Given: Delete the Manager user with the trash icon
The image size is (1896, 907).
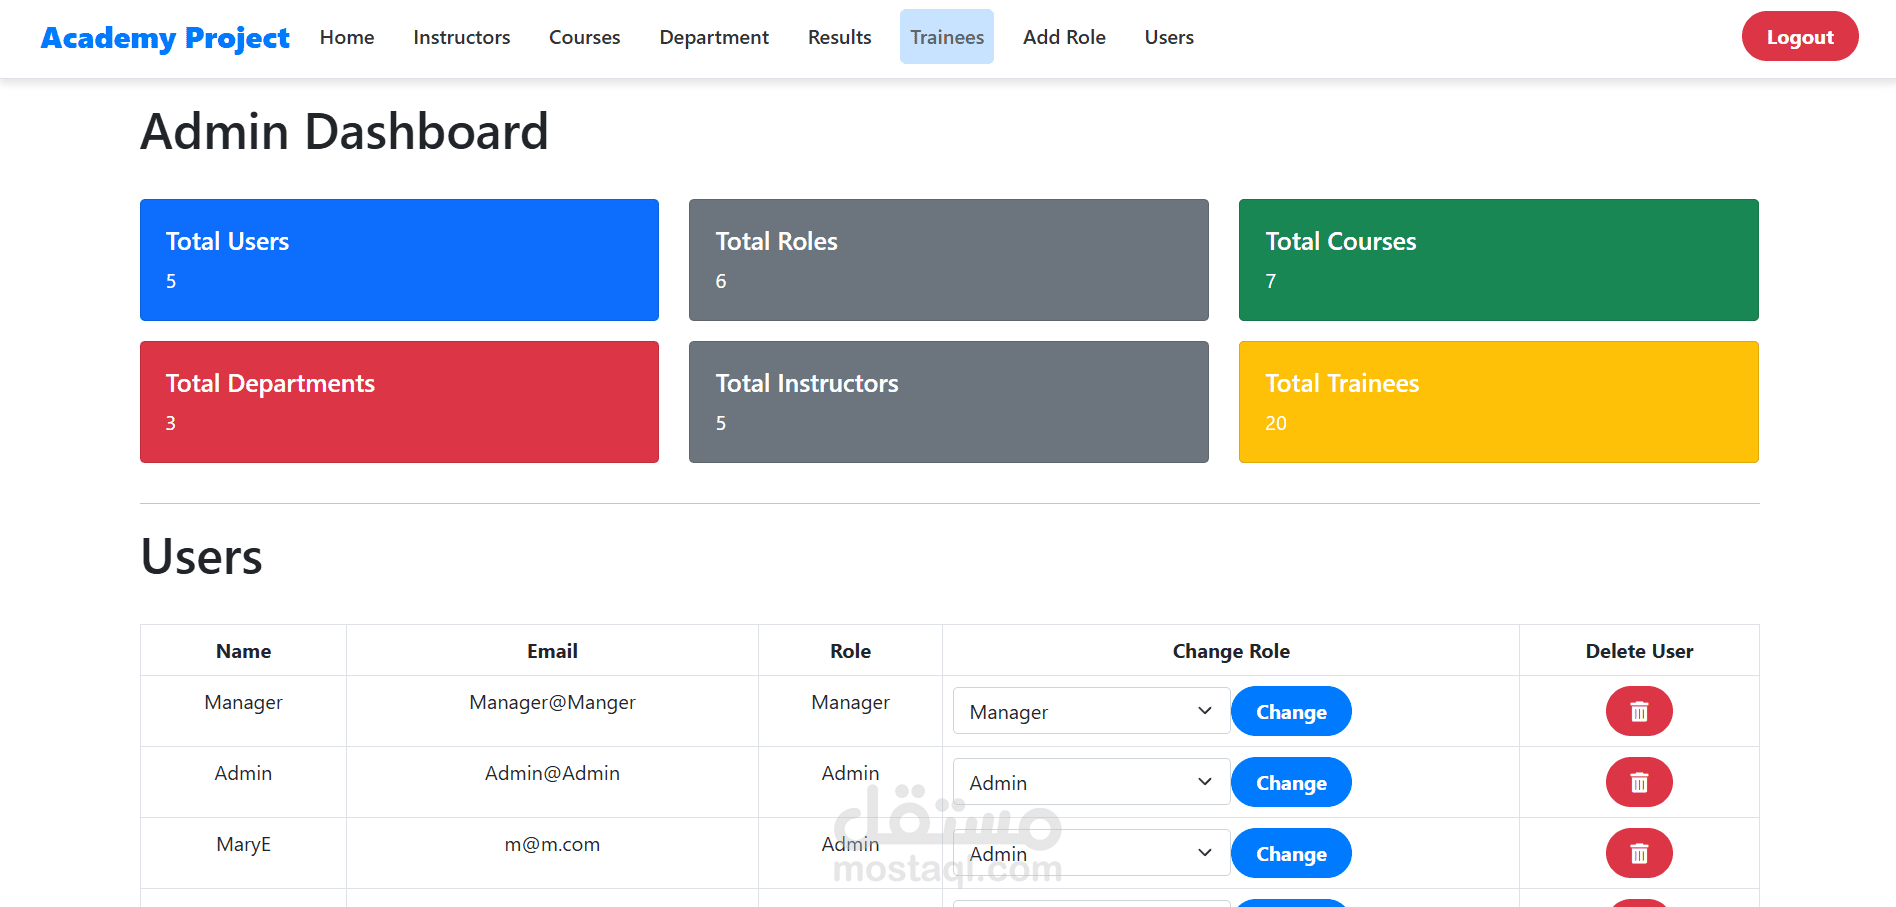Looking at the screenshot, I should point(1639,711).
